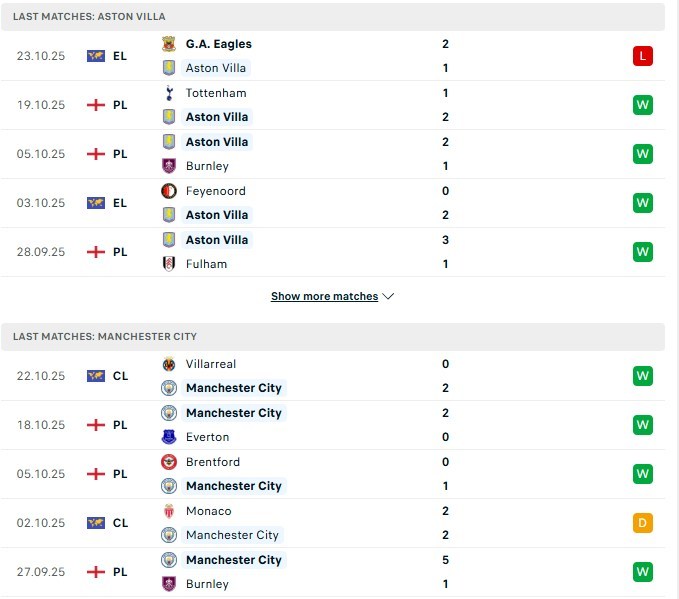Click the Everton club crest icon
This screenshot has width=679, height=599.
point(168,437)
